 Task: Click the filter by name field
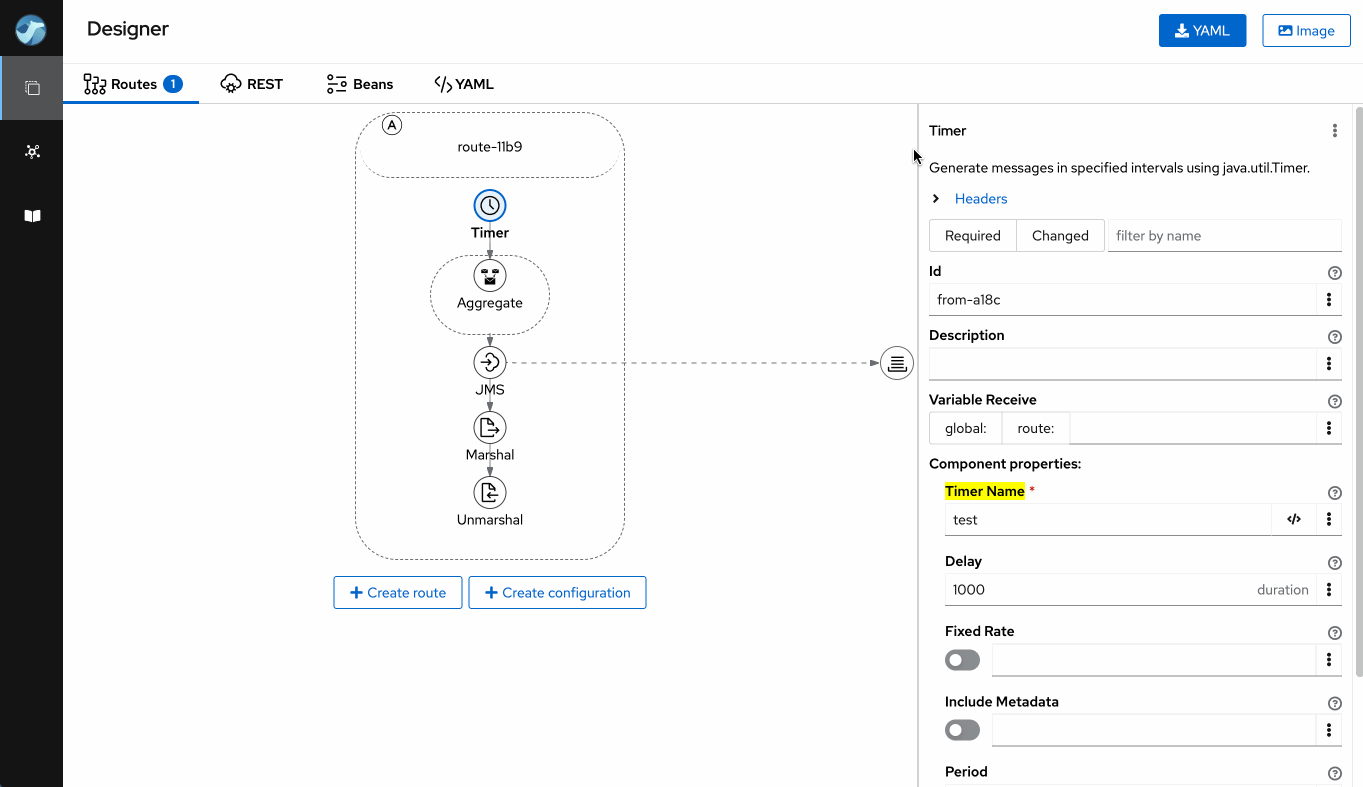click(x=1224, y=236)
